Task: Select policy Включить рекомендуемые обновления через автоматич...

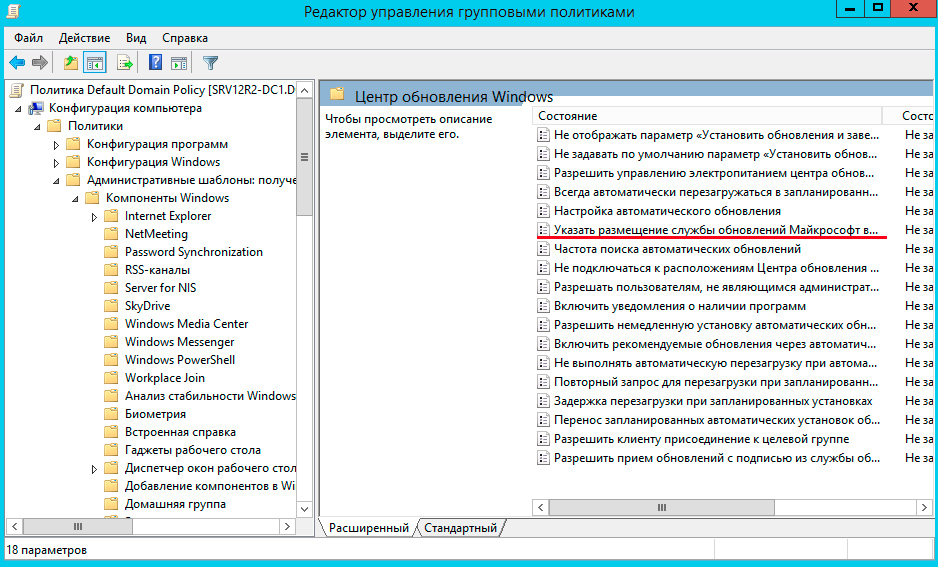Action: 714,344
